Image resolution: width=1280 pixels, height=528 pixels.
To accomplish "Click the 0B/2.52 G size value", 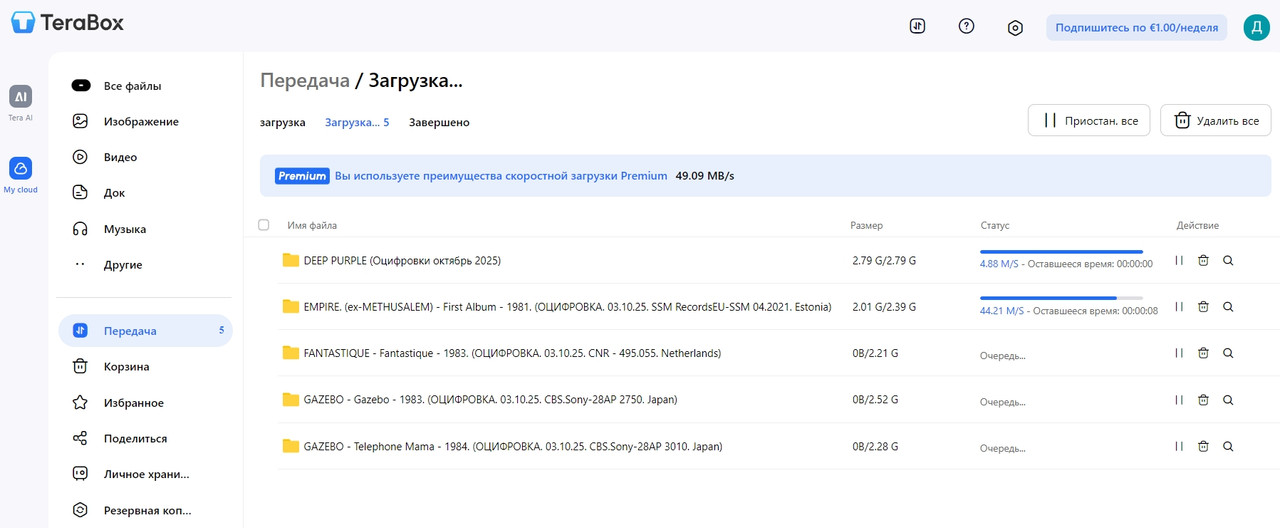I will pyautogui.click(x=875, y=400).
